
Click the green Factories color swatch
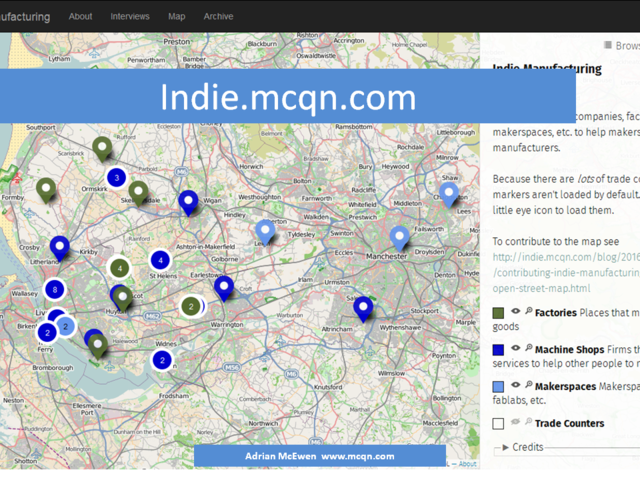[x=498, y=313]
